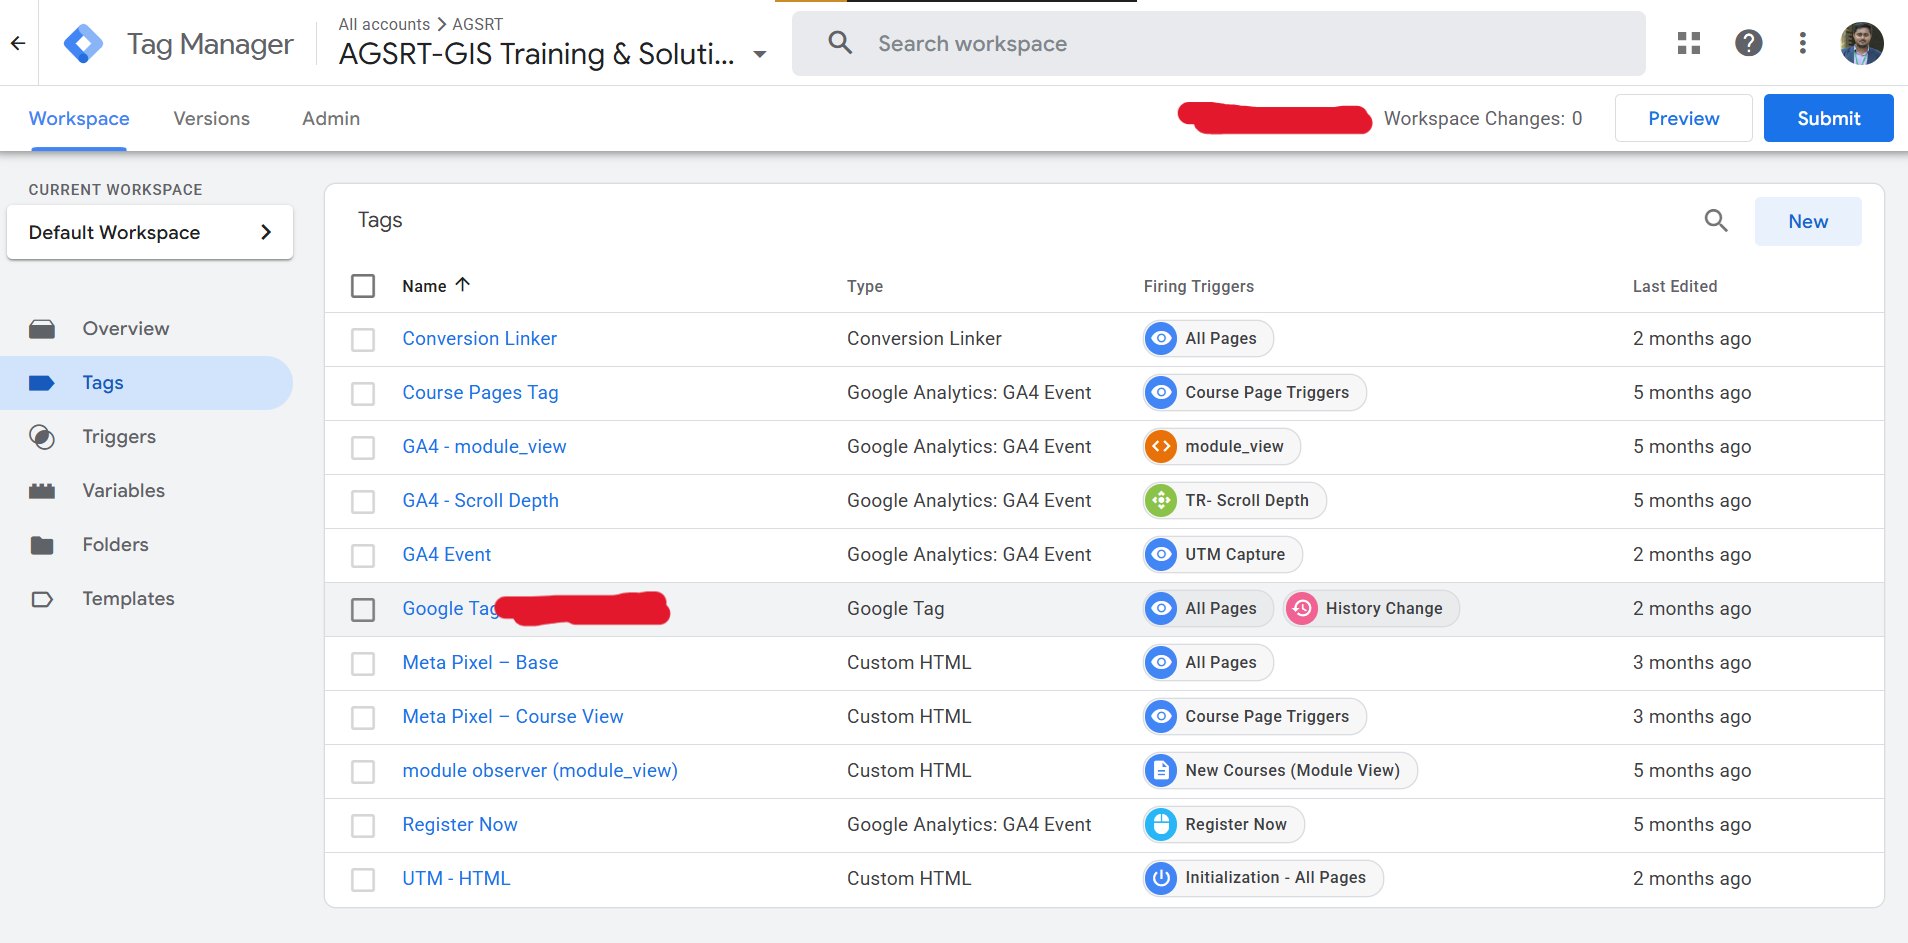Click the Folders sidebar icon
This screenshot has height=943, width=1908.
tap(42, 545)
